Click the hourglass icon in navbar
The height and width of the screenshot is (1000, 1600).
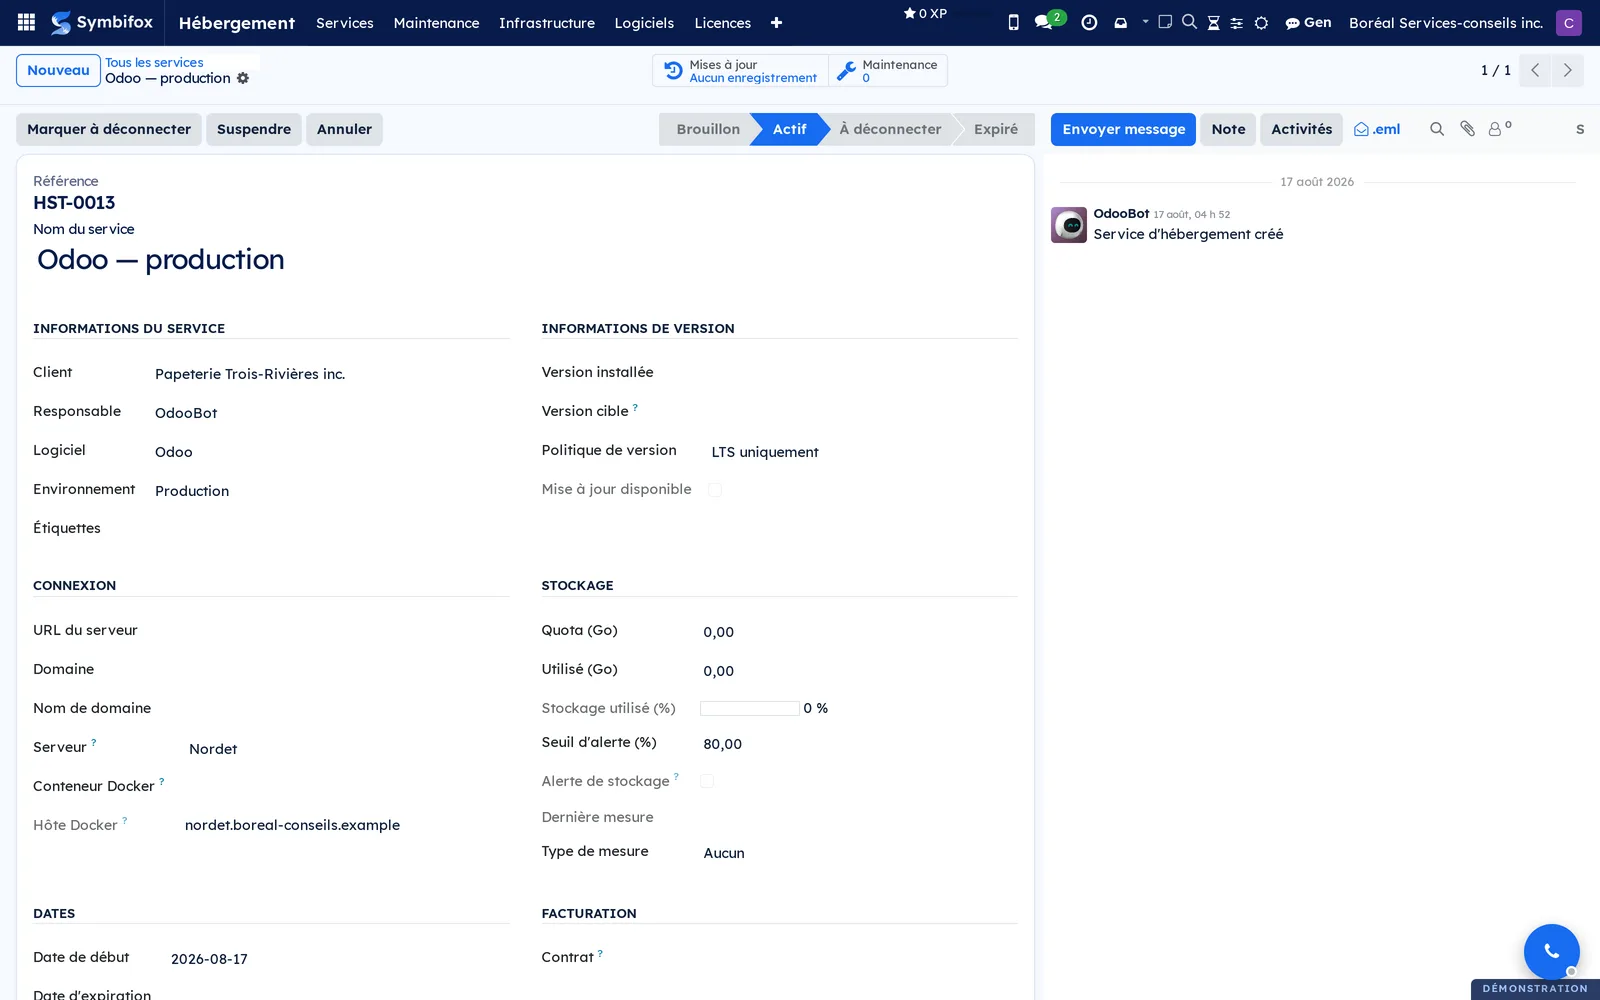1213,22
